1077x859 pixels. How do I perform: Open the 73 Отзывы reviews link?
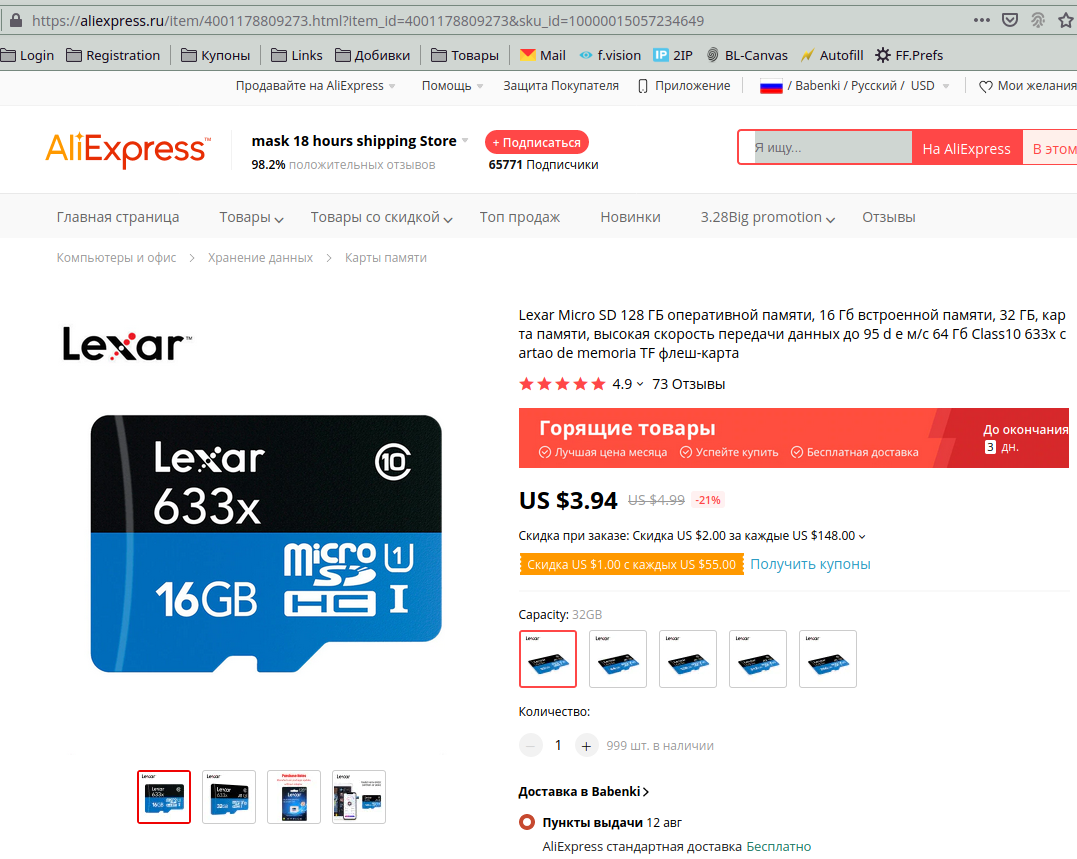click(688, 385)
